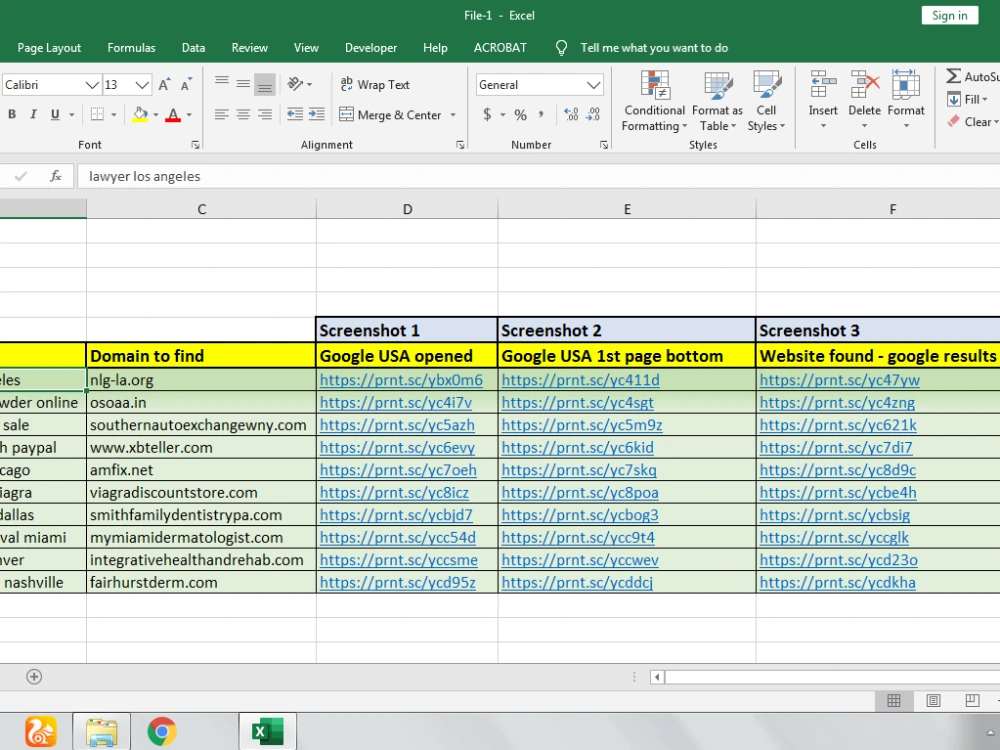Click the Increase Font Size icon
Image resolution: width=1000 pixels, height=750 pixels.
[164, 85]
